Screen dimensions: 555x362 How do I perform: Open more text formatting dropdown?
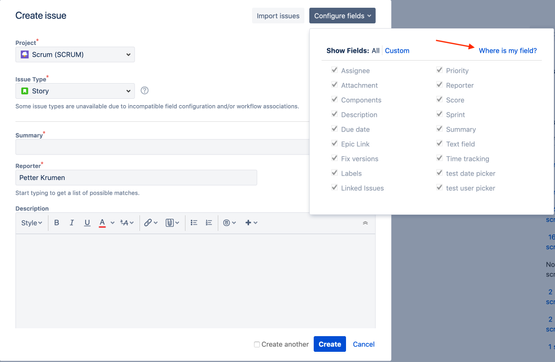coord(127,223)
